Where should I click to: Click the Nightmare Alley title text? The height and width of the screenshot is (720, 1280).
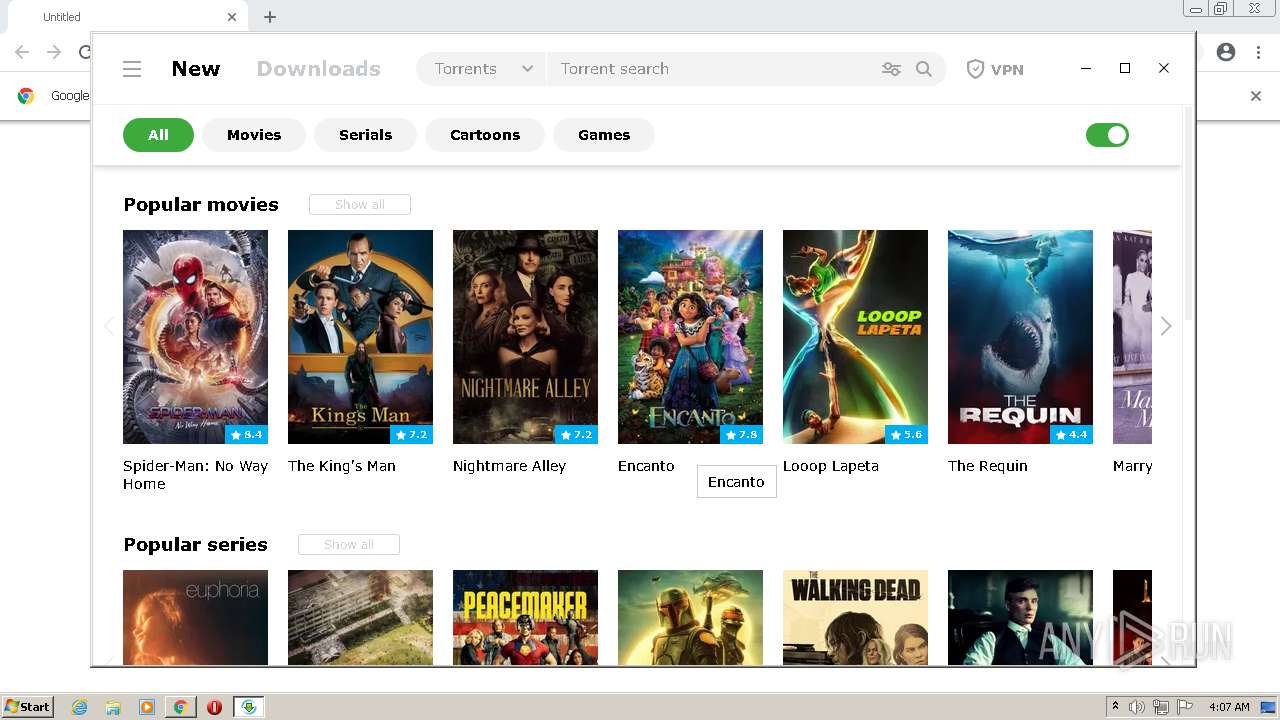tap(509, 466)
